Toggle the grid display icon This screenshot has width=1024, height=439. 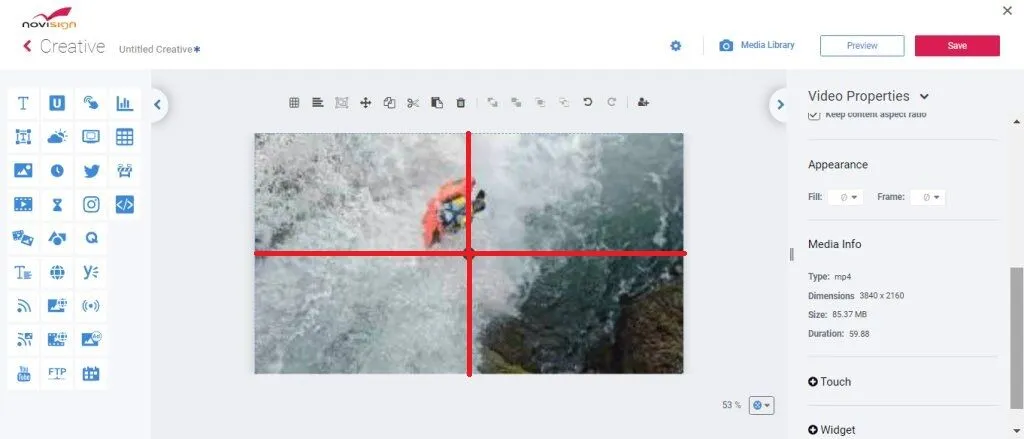pos(294,102)
